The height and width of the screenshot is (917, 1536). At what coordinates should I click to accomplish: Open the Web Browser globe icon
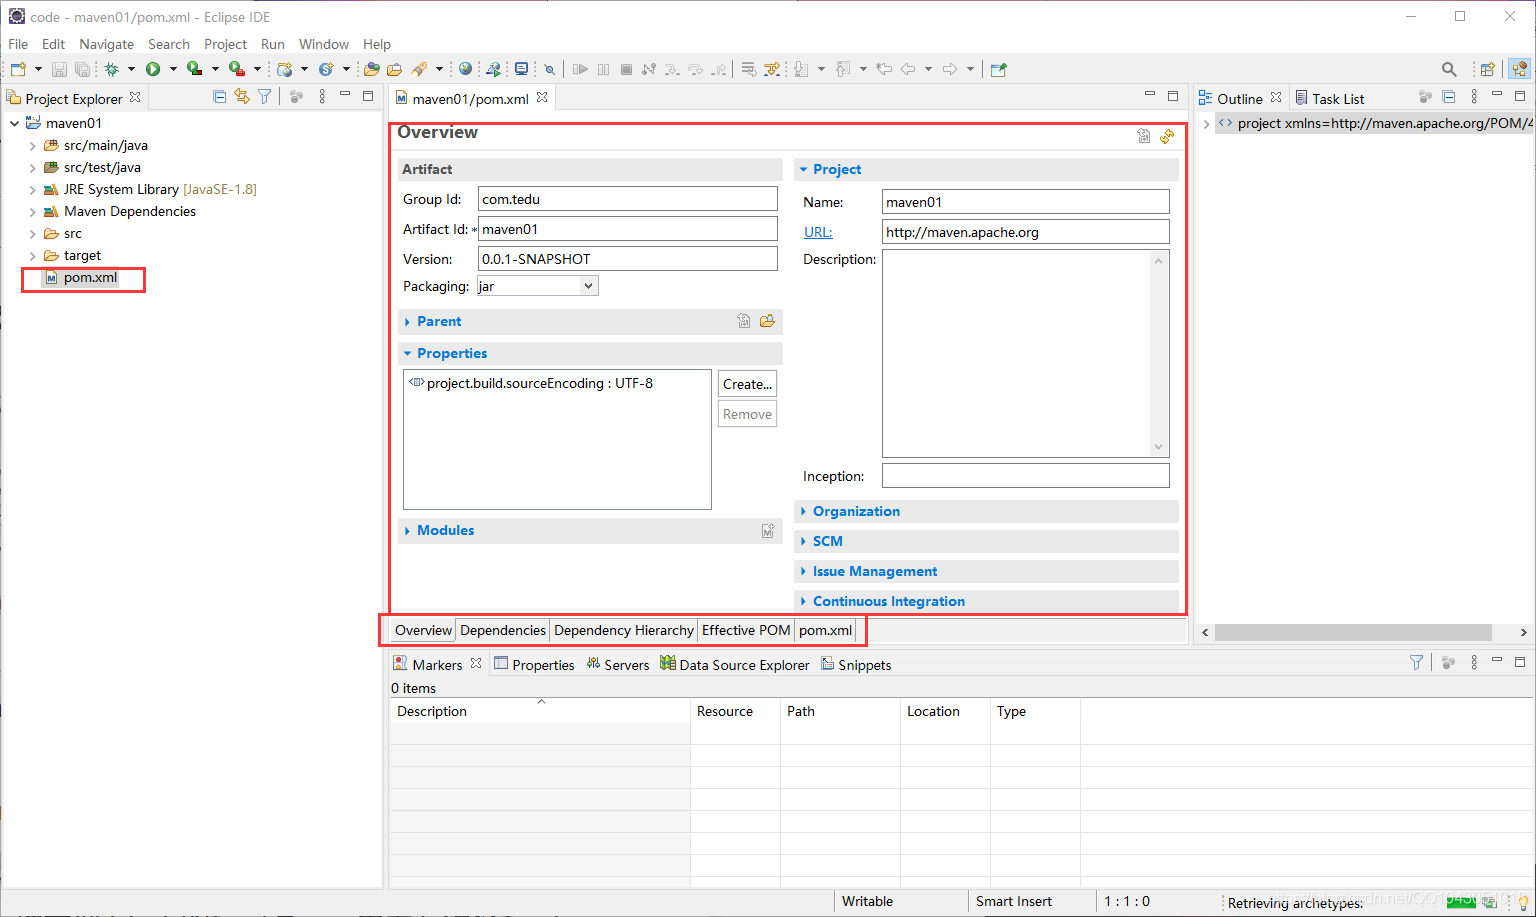466,69
